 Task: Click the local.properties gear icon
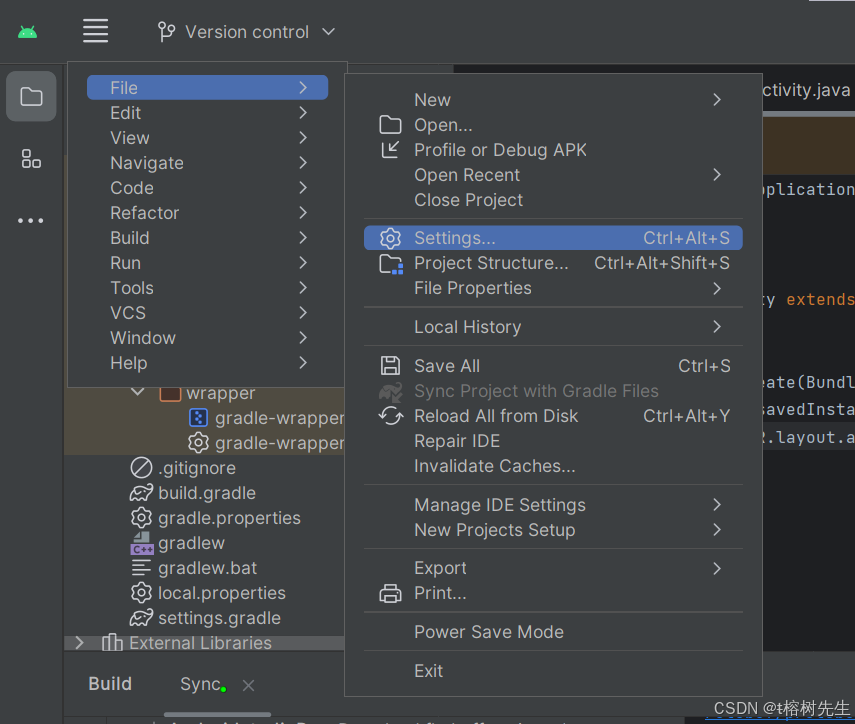[141, 593]
